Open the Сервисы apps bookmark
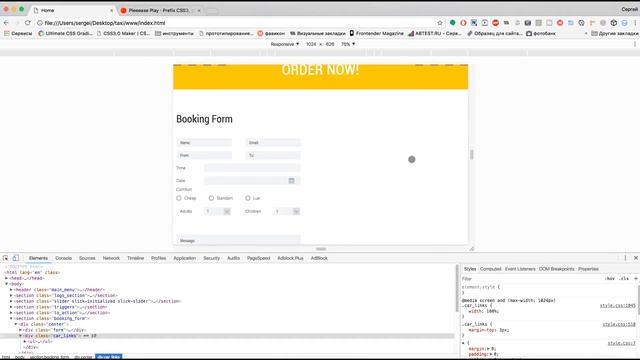The image size is (640, 360). click(x=18, y=33)
